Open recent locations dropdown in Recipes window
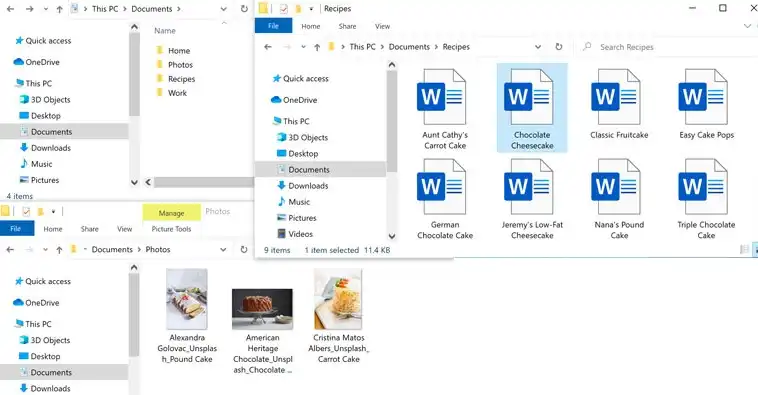 (303, 47)
